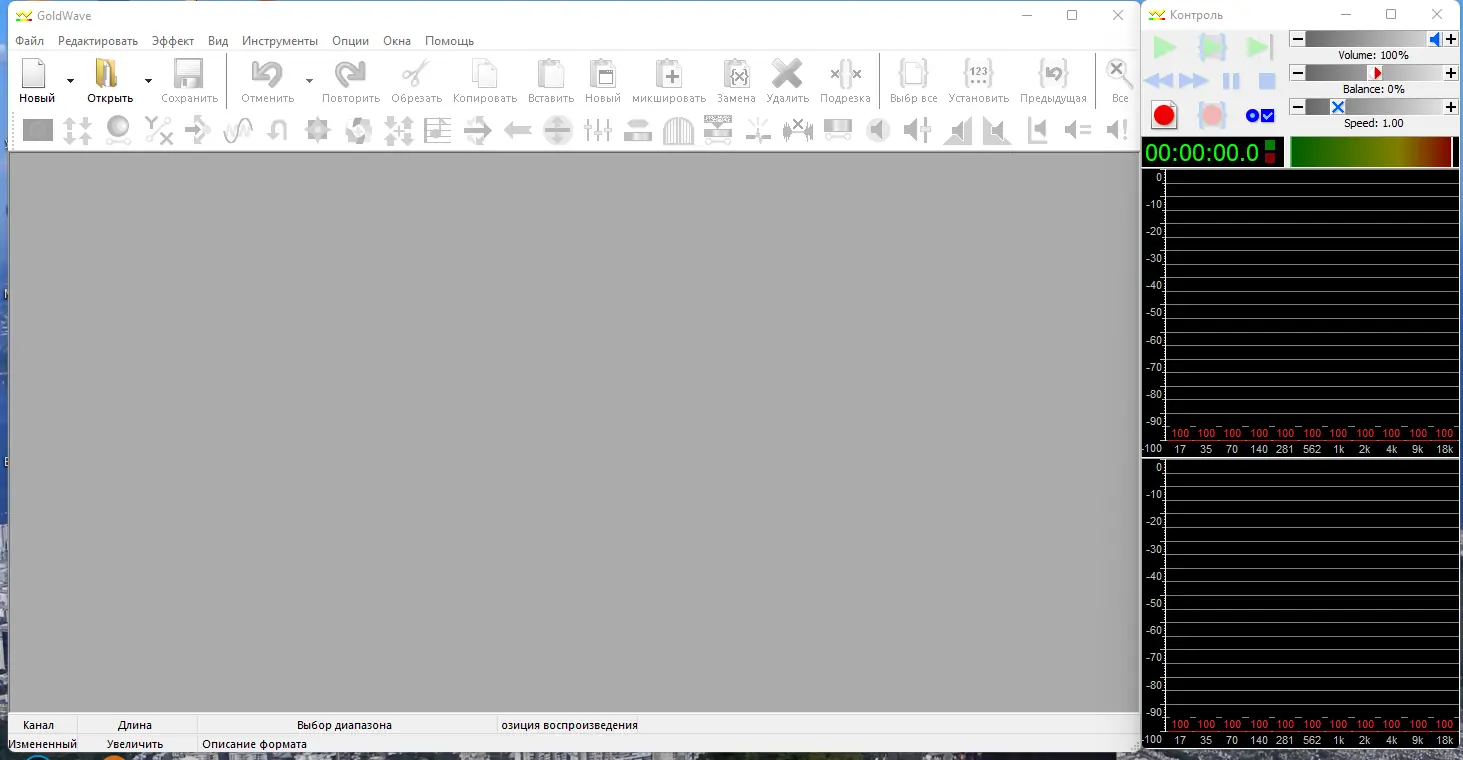This screenshot has width=1463, height=760.
Task: Click the arched gate effect icon
Action: tap(678, 130)
